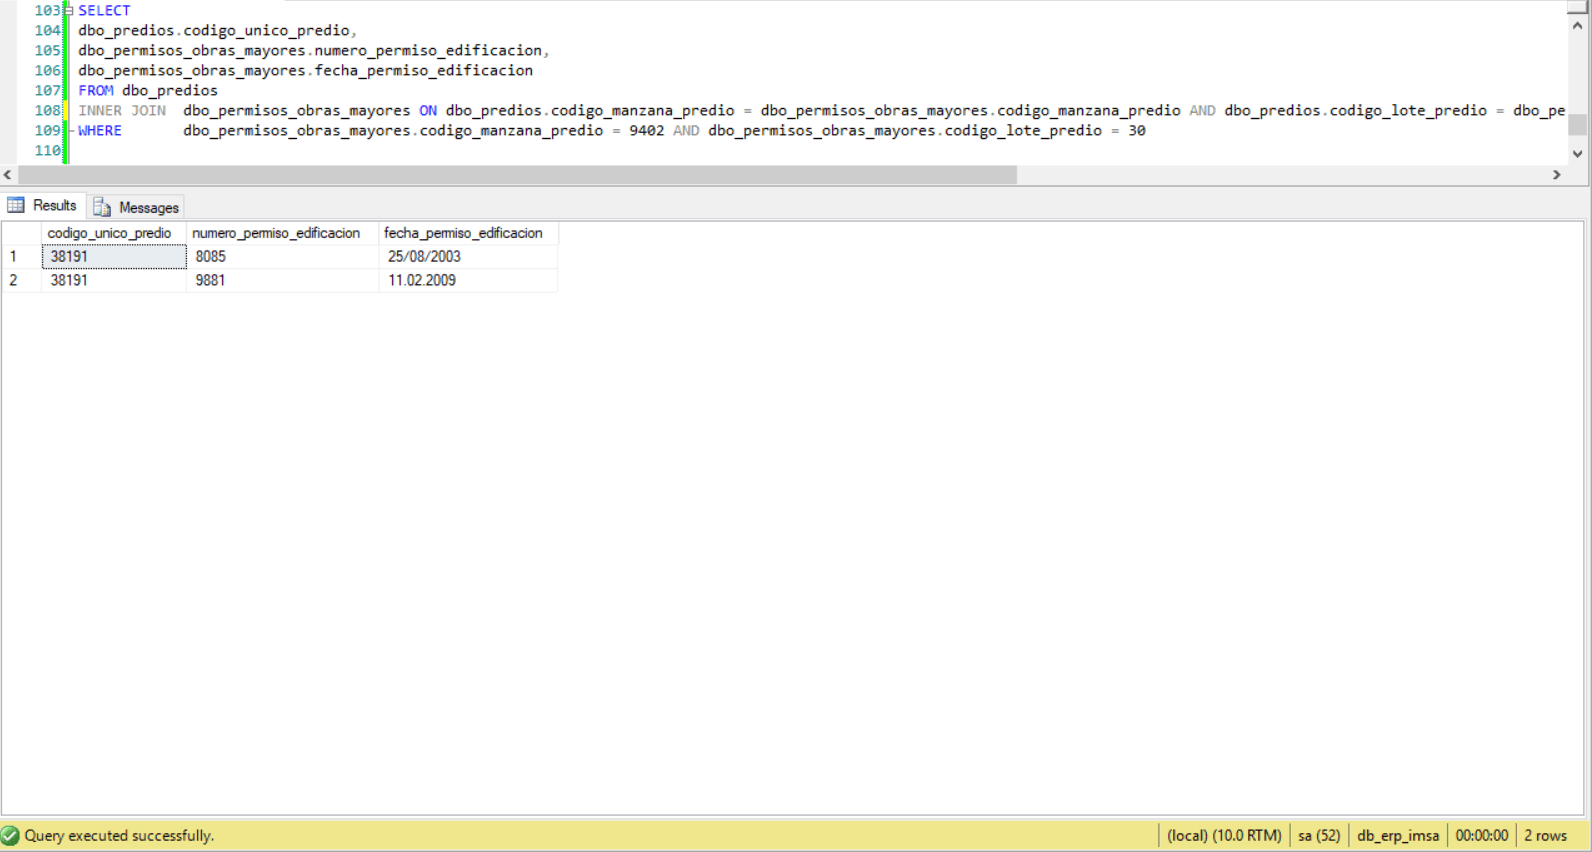Select row 1 header in results grid
1592x852 pixels.
point(21,257)
